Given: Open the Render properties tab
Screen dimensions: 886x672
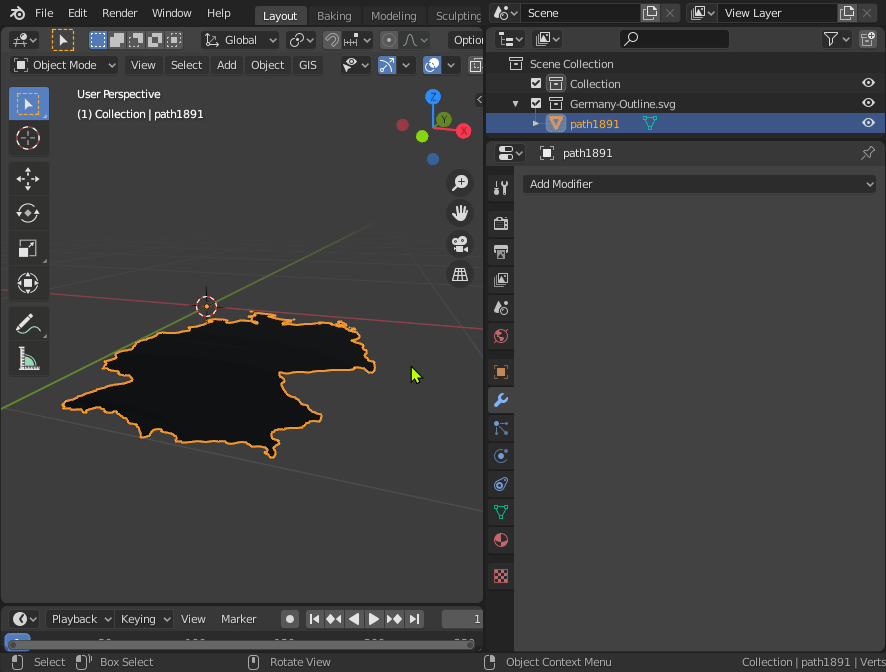Looking at the screenshot, I should [500, 224].
